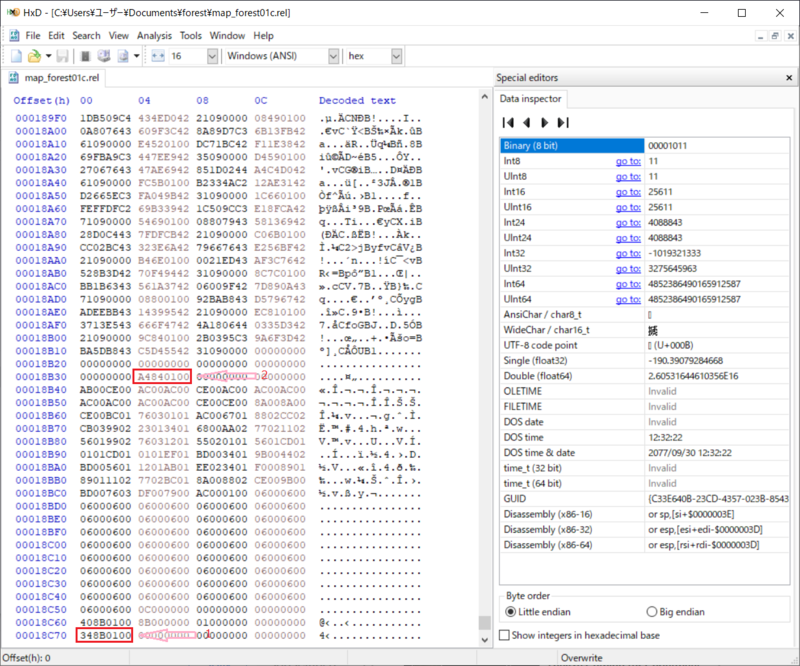Select the Double (float64) row
This screenshot has width=800, height=666.
point(644,376)
